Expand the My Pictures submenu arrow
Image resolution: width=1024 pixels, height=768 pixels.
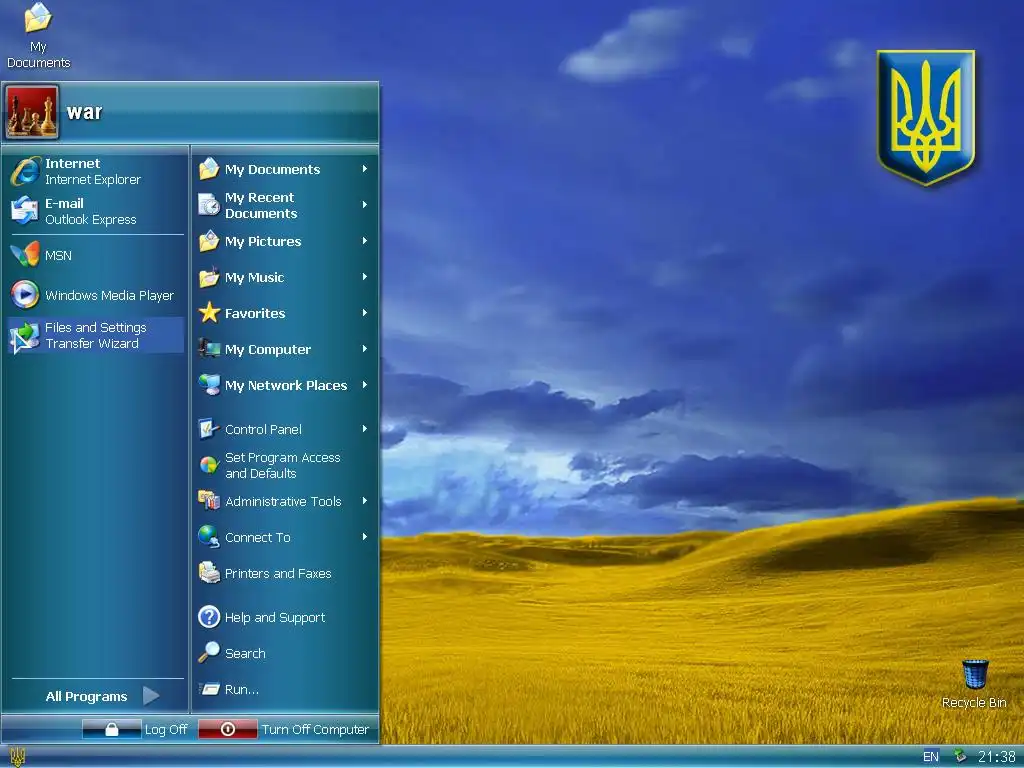coord(365,241)
